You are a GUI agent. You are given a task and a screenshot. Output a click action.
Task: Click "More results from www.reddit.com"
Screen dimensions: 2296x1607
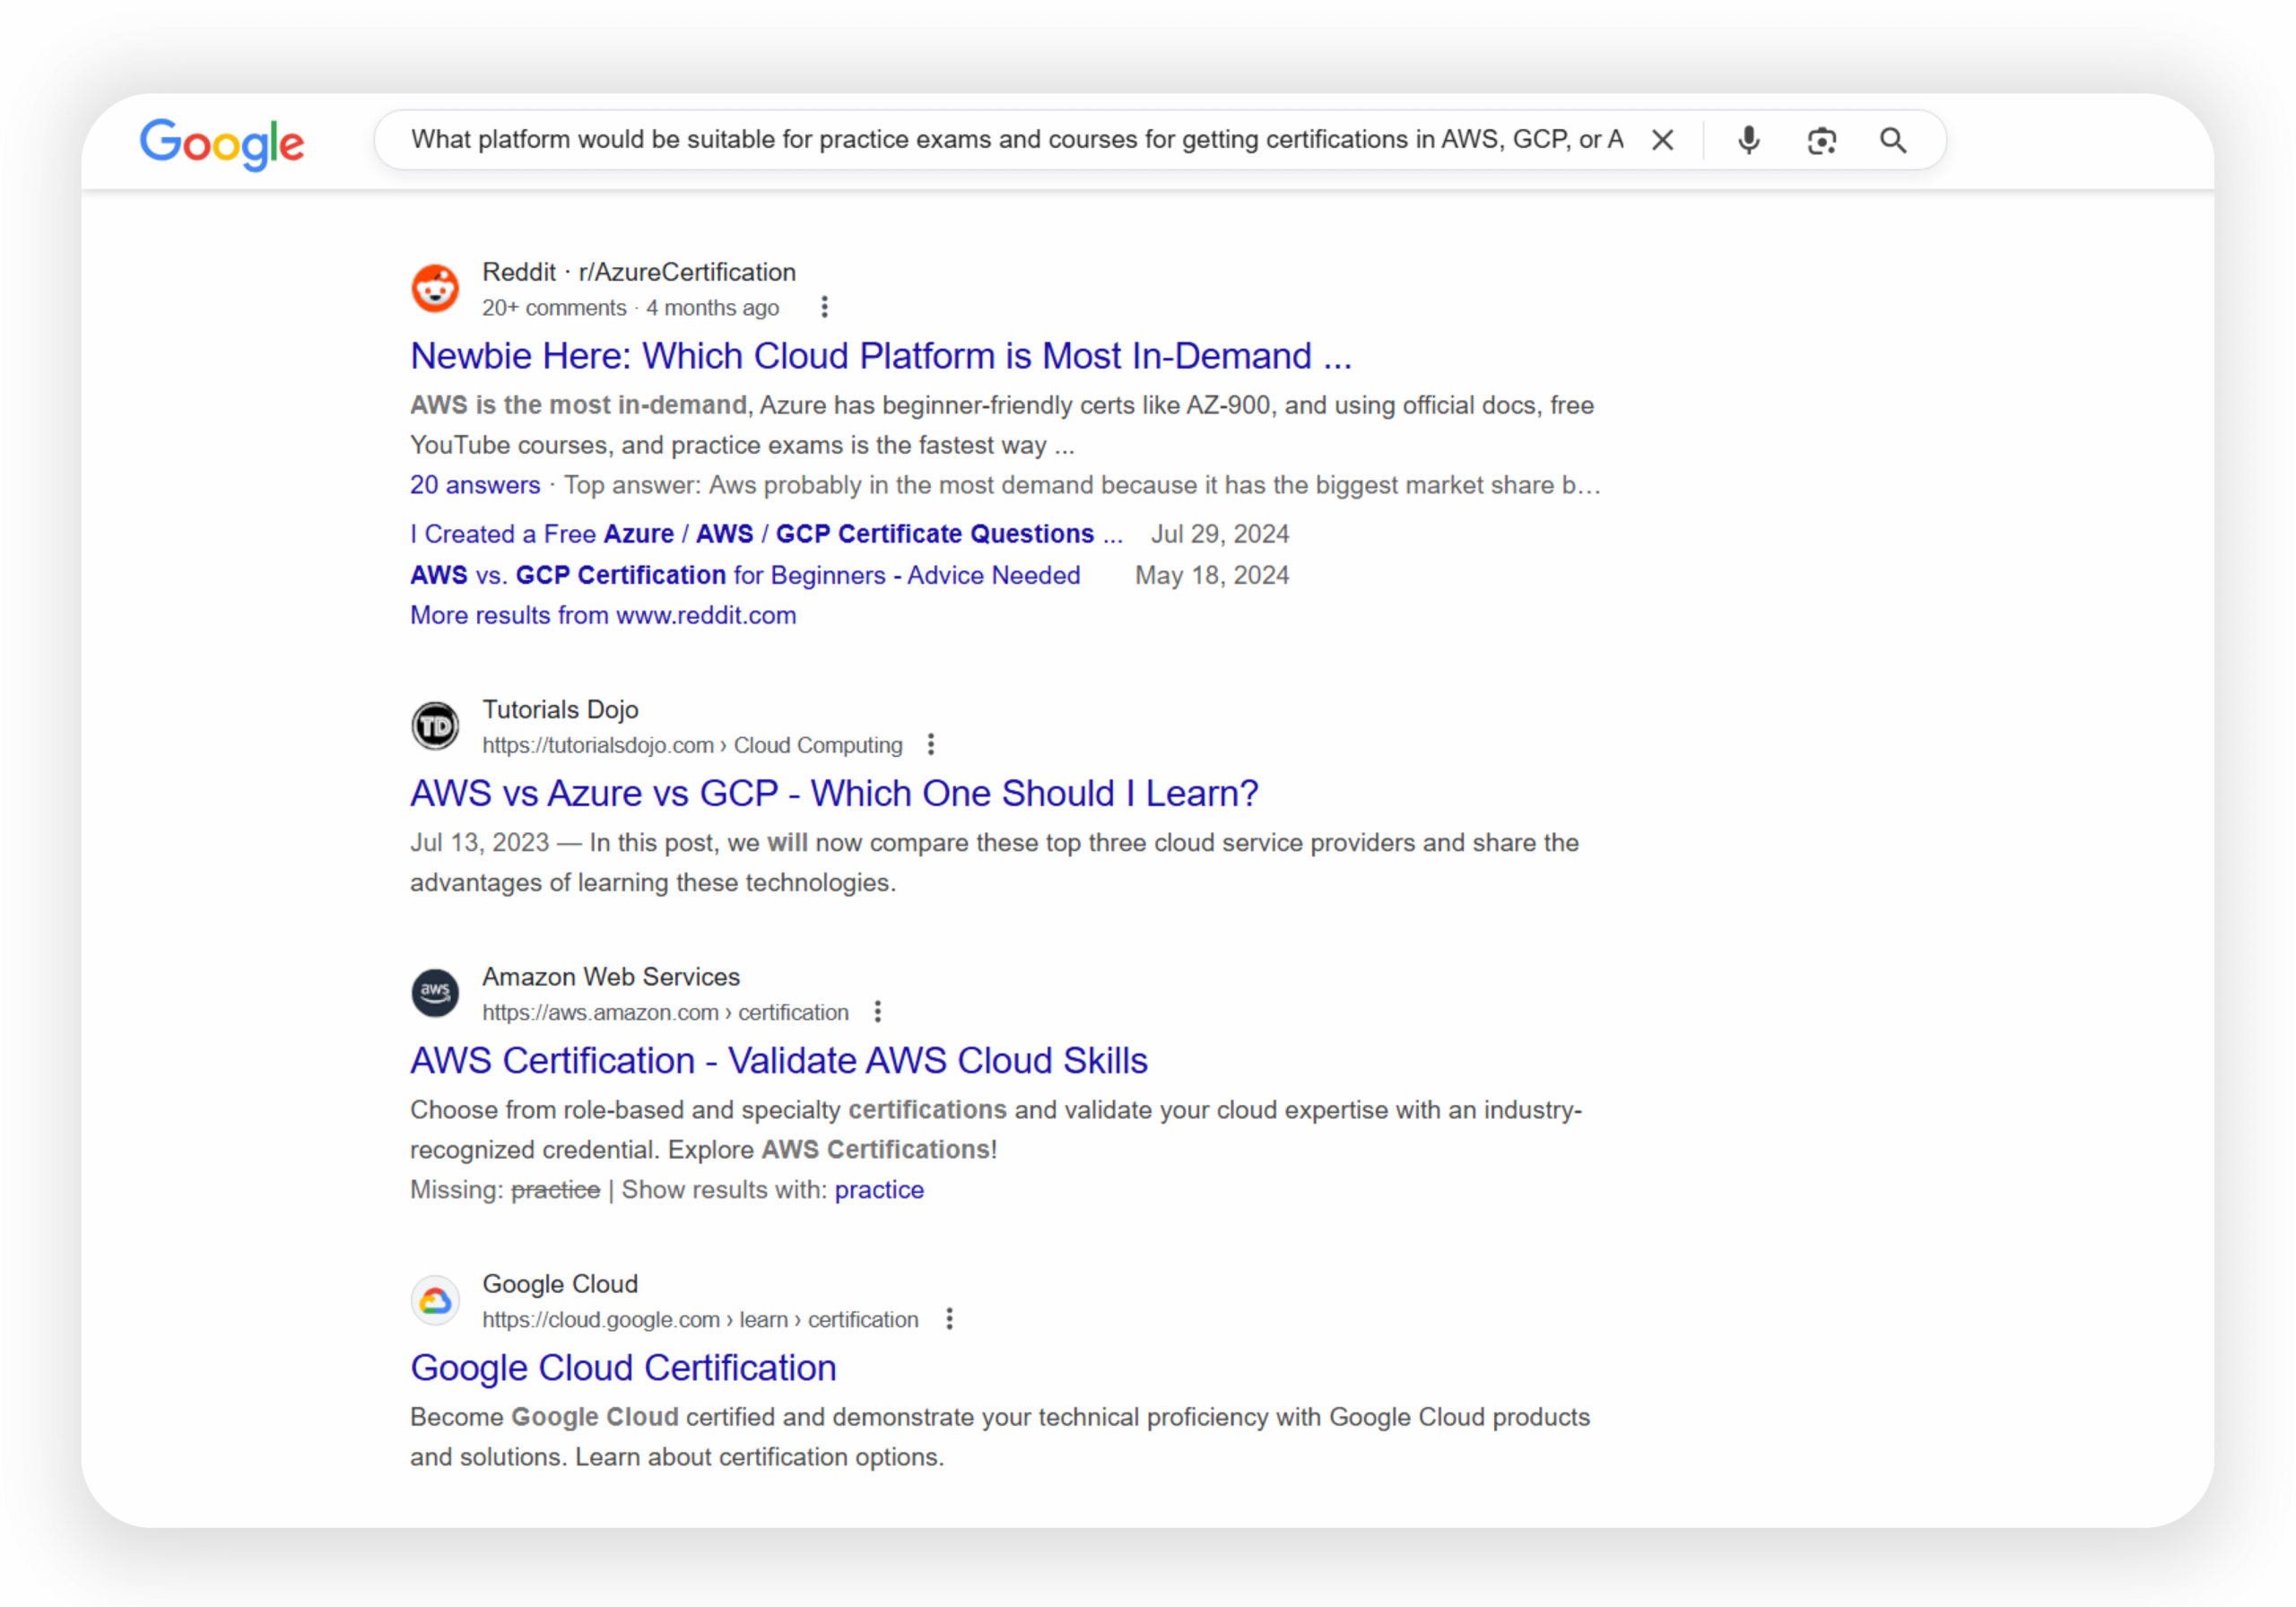603,615
